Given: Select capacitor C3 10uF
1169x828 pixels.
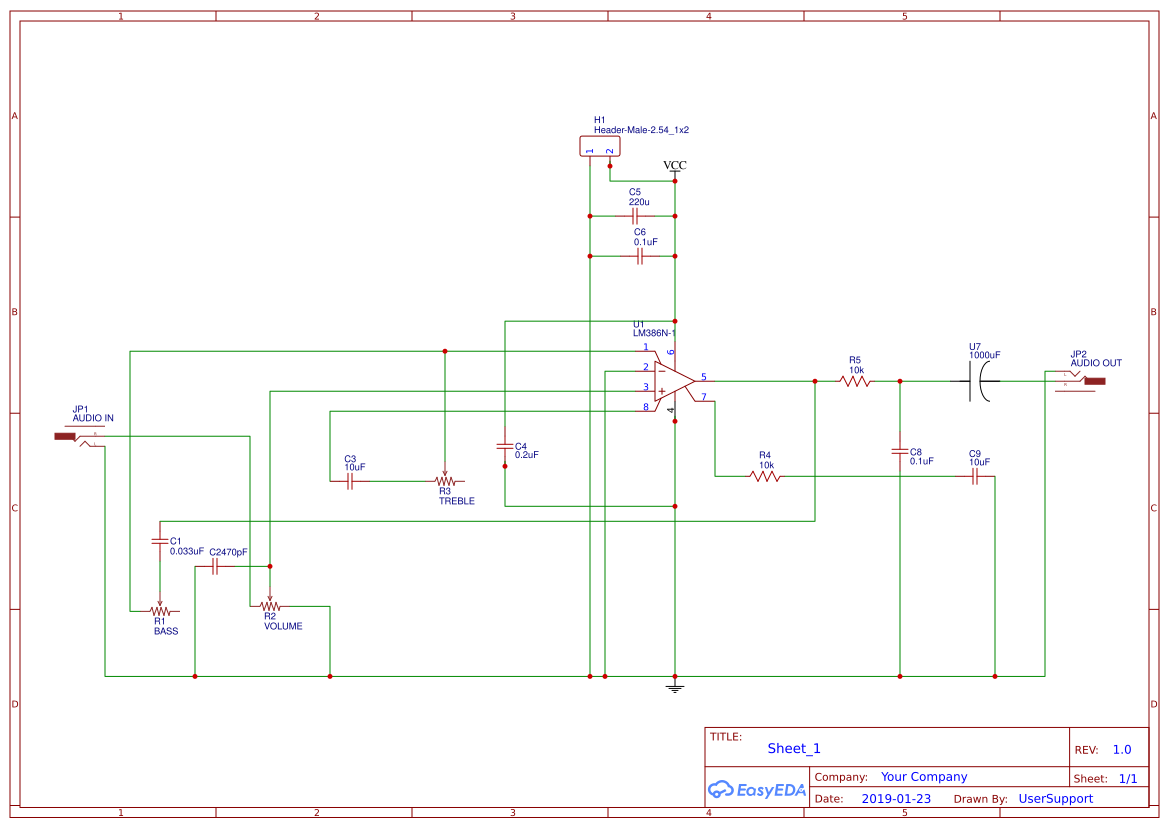Looking at the screenshot, I should pyautogui.click(x=348, y=481).
